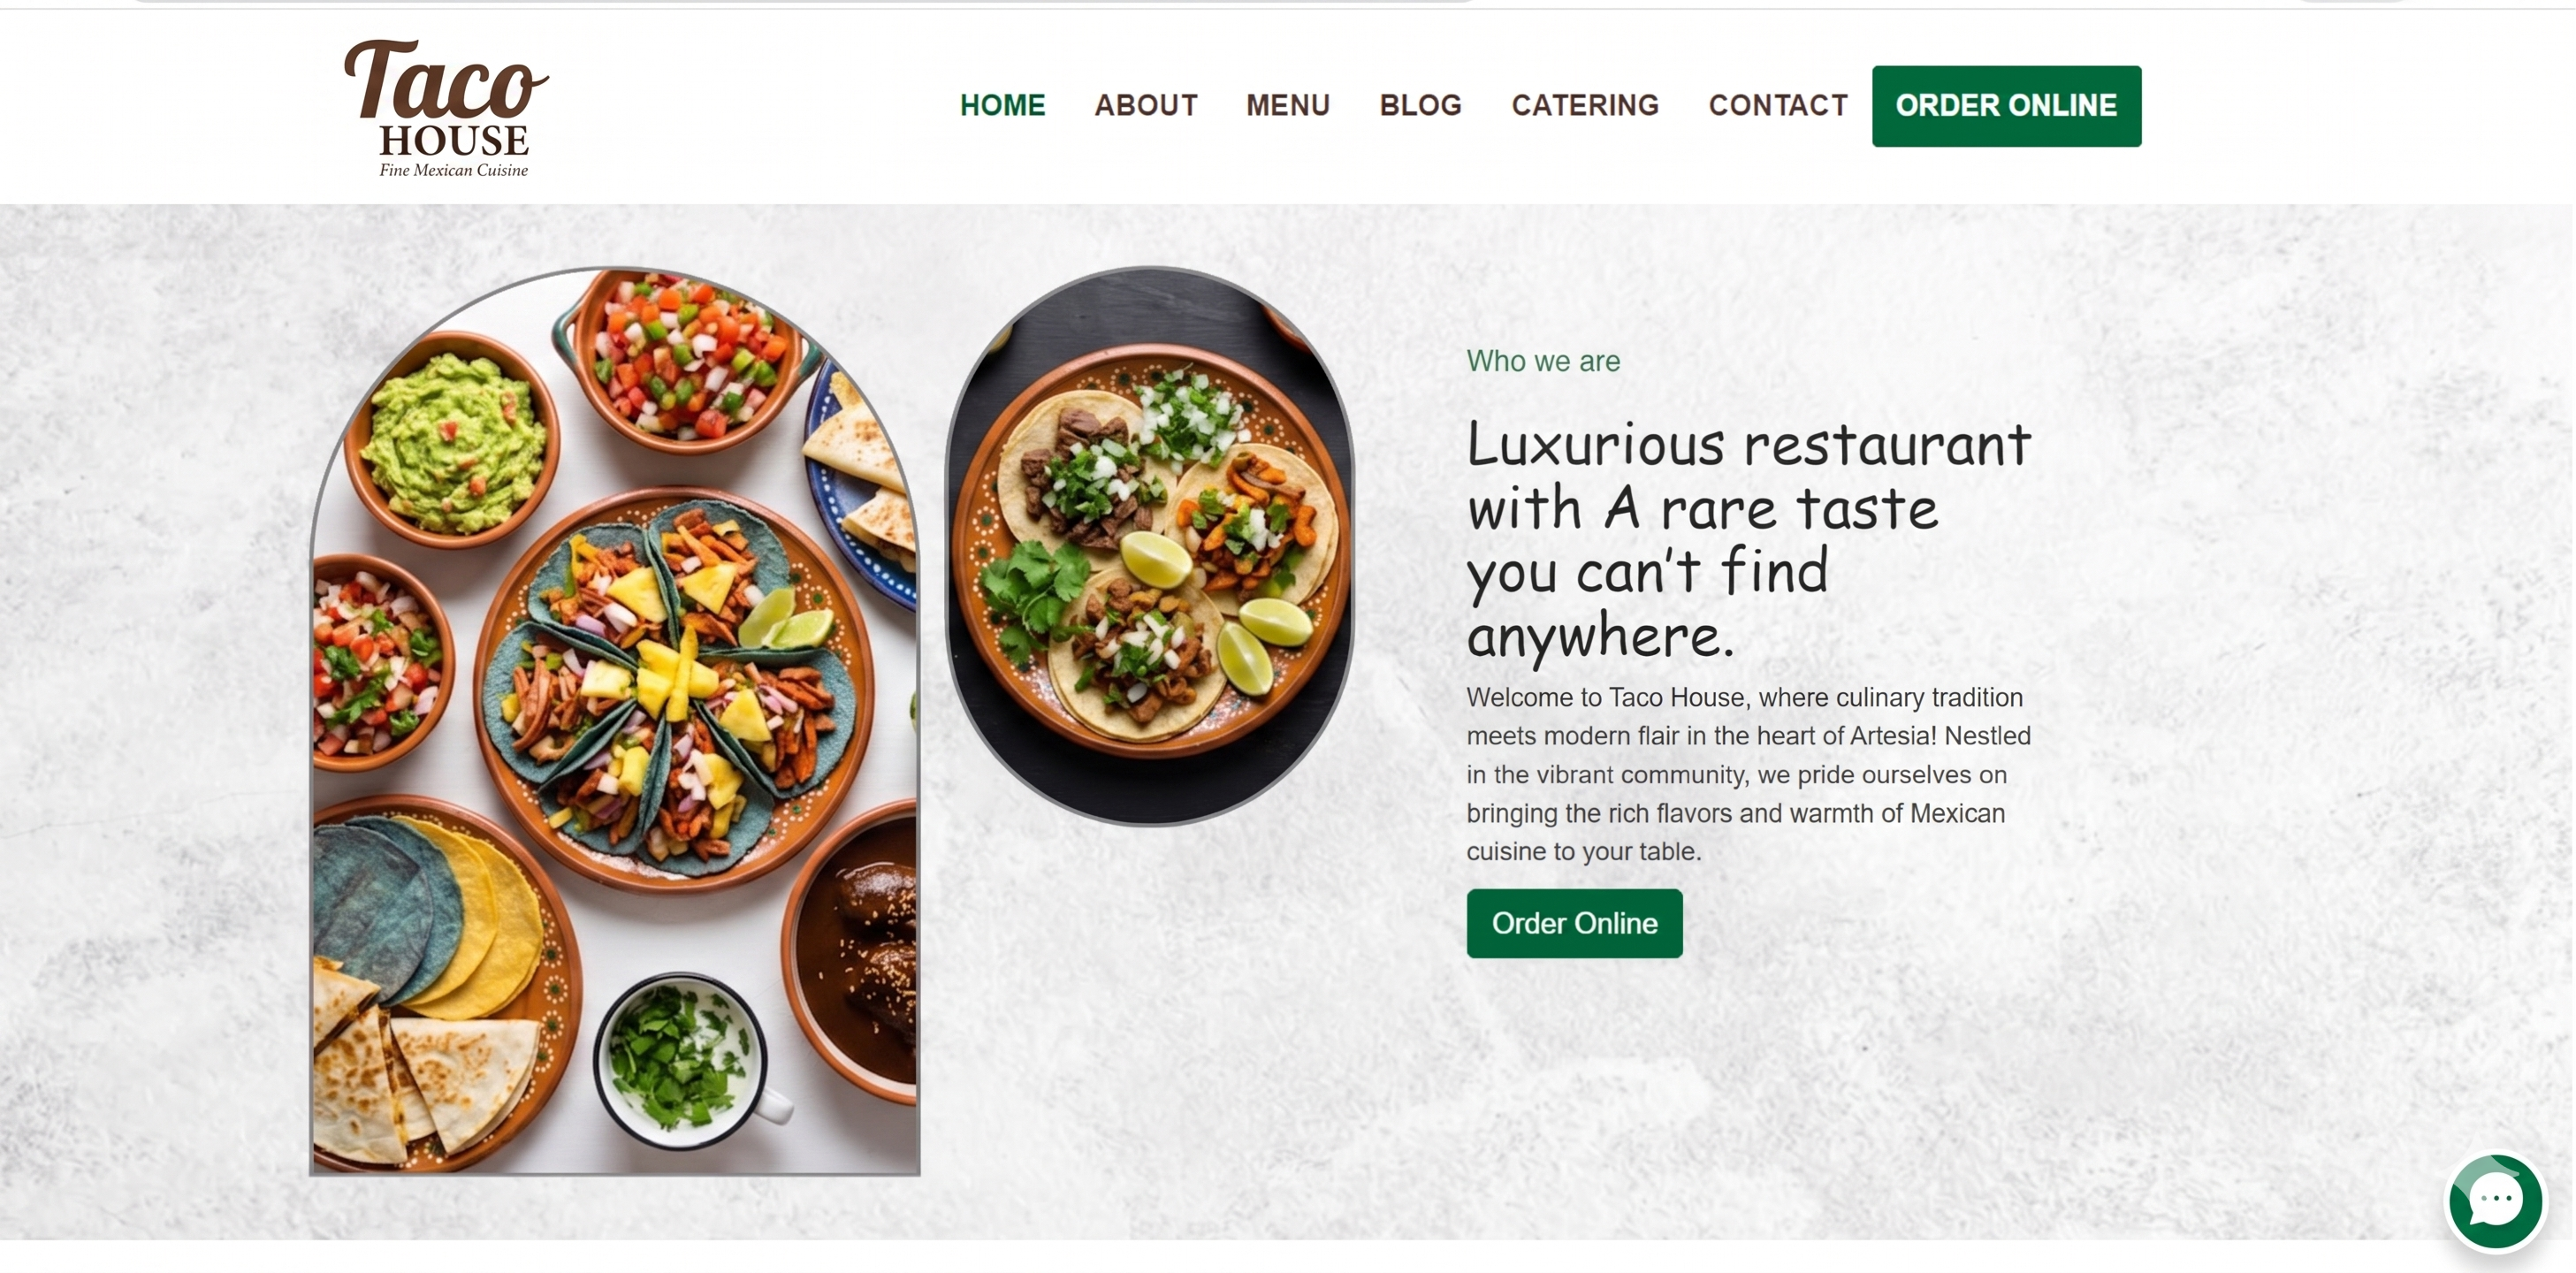Viewport: 2576px width, 1273px height.
Task: Select MENU in the navigation bar
Action: click(x=1288, y=105)
